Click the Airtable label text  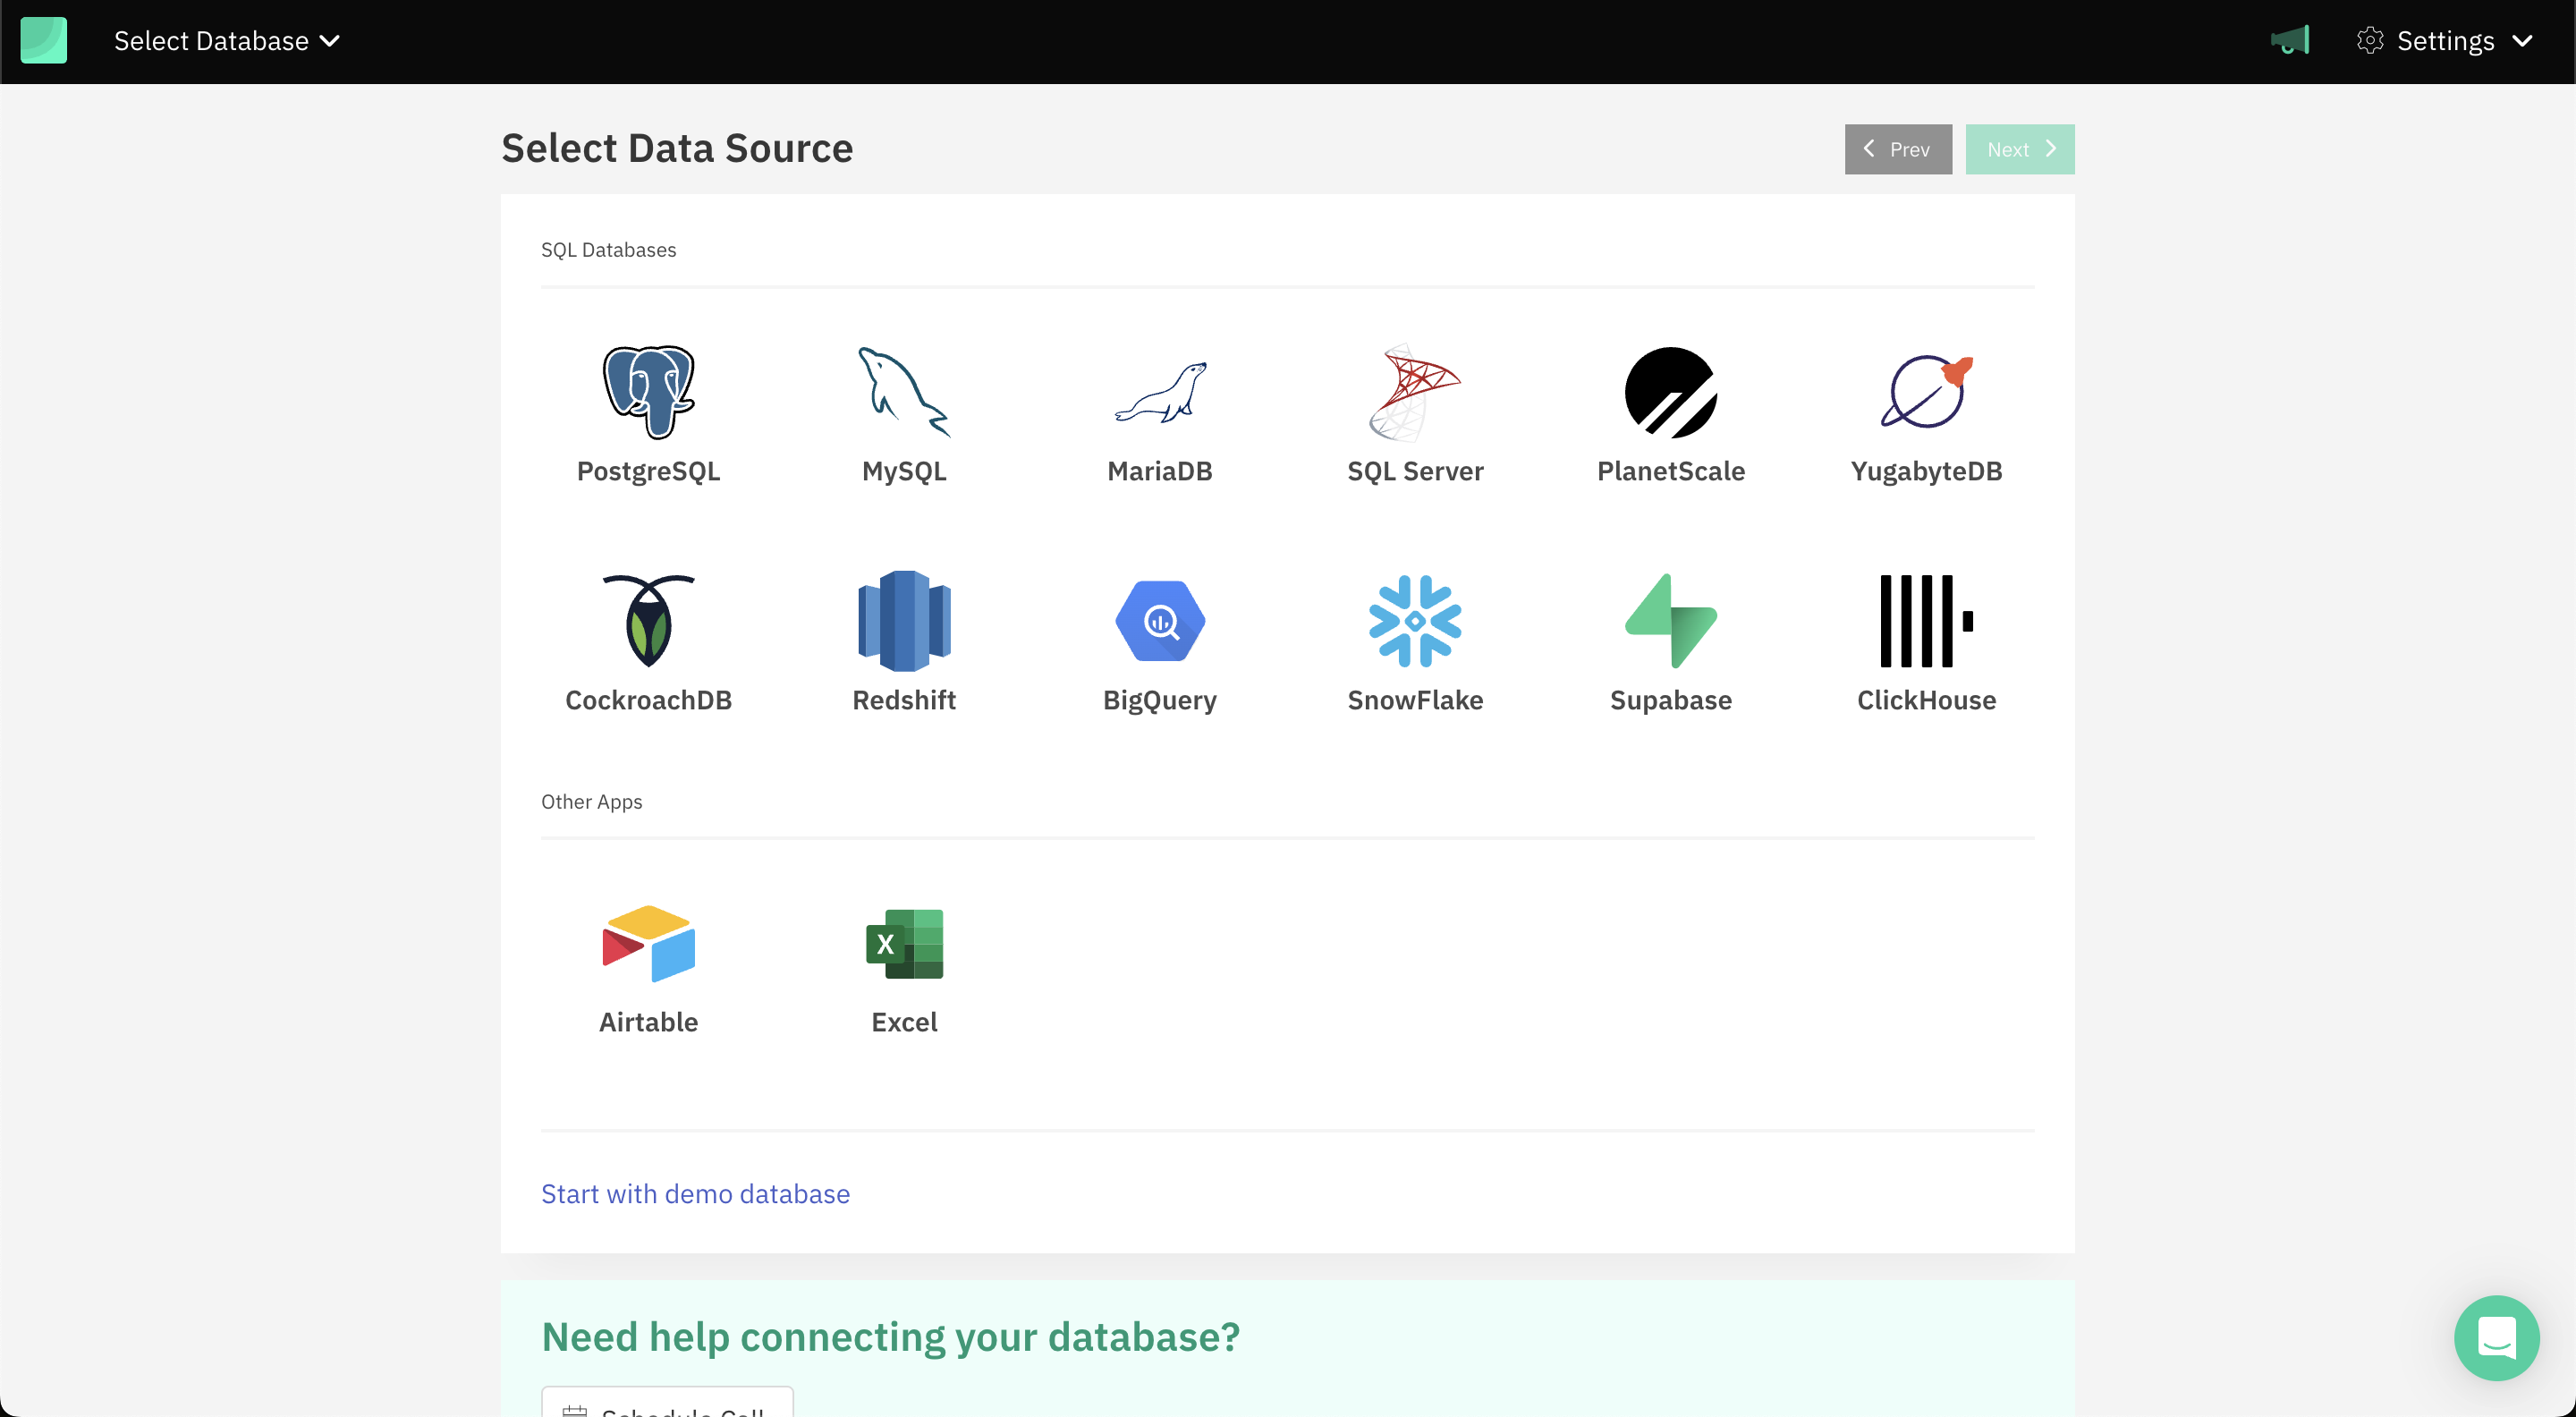648,1022
